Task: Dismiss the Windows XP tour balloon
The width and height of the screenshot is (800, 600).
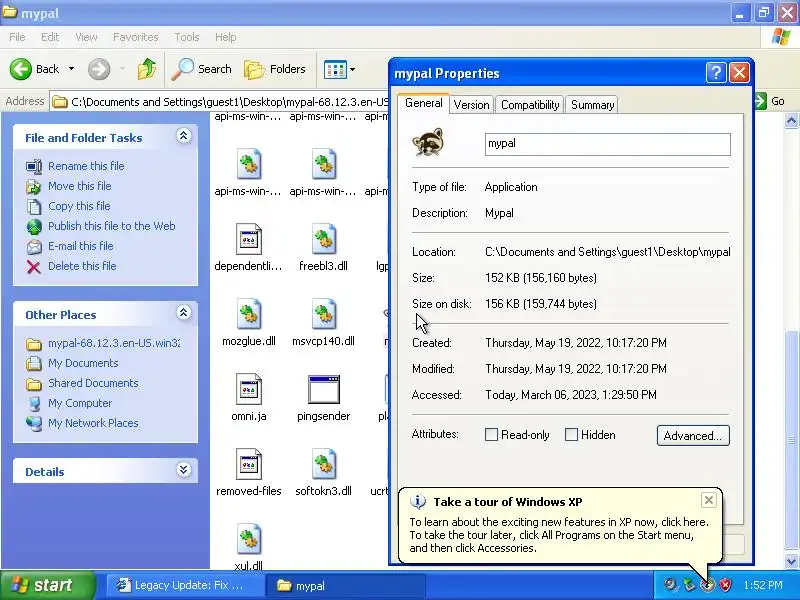Action: [x=709, y=500]
